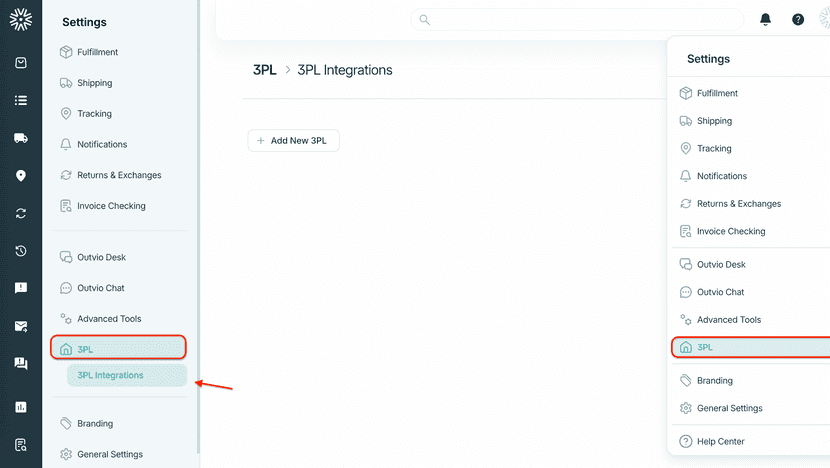The image size is (830, 468).
Task: Open the list icon in dark sidebar
Action: tap(21, 100)
